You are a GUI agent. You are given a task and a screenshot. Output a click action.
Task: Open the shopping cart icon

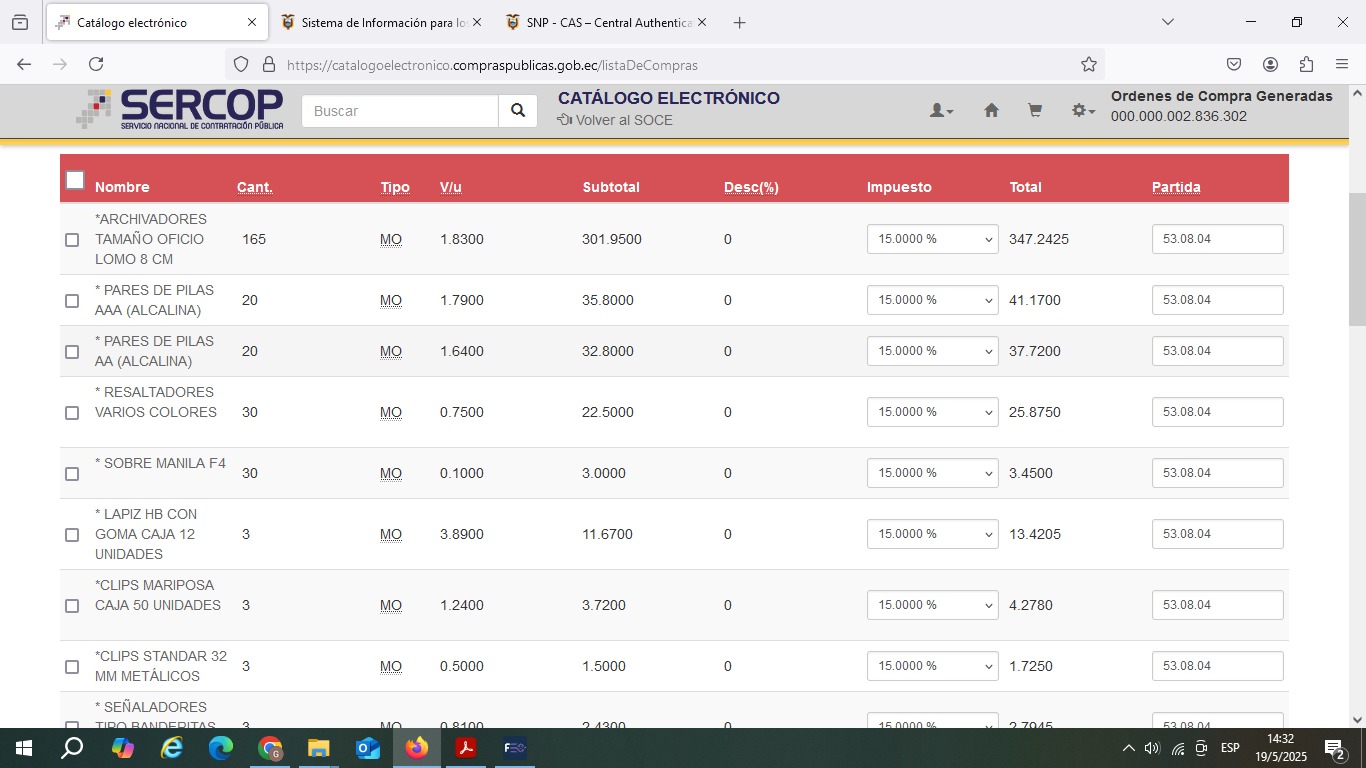tap(1035, 111)
